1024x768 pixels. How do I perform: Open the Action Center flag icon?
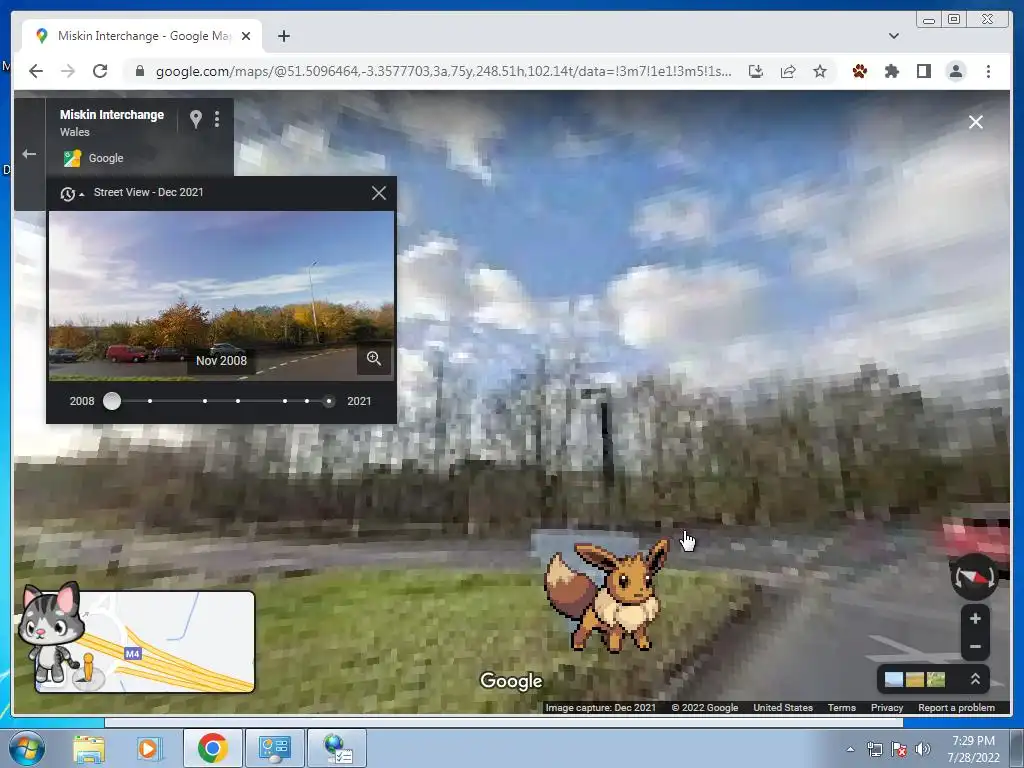[899, 749]
